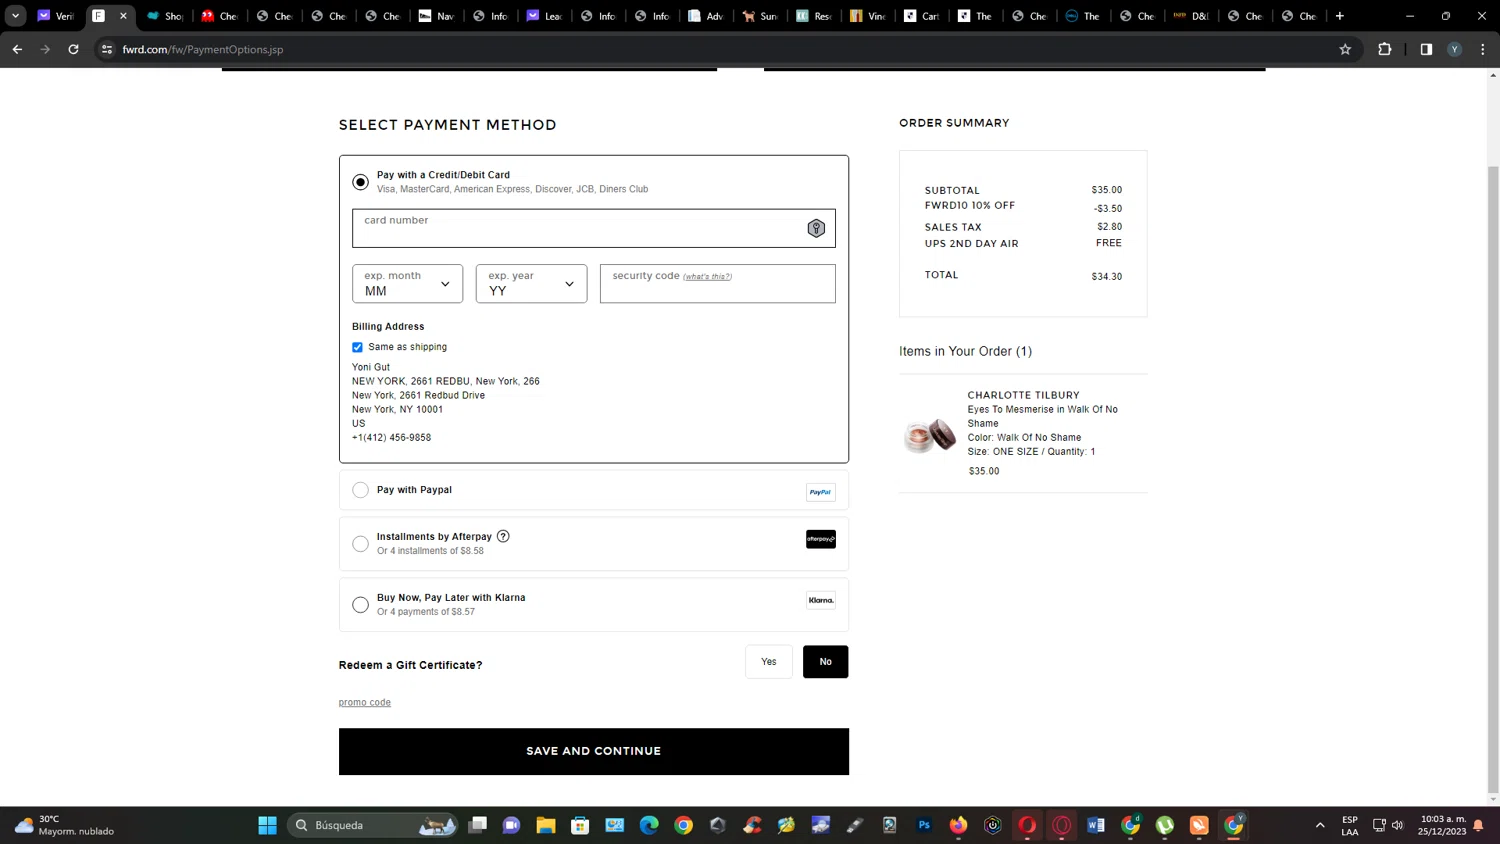1500x844 pixels.
Task: Click Save and Continue button
Action: pyautogui.click(x=594, y=751)
